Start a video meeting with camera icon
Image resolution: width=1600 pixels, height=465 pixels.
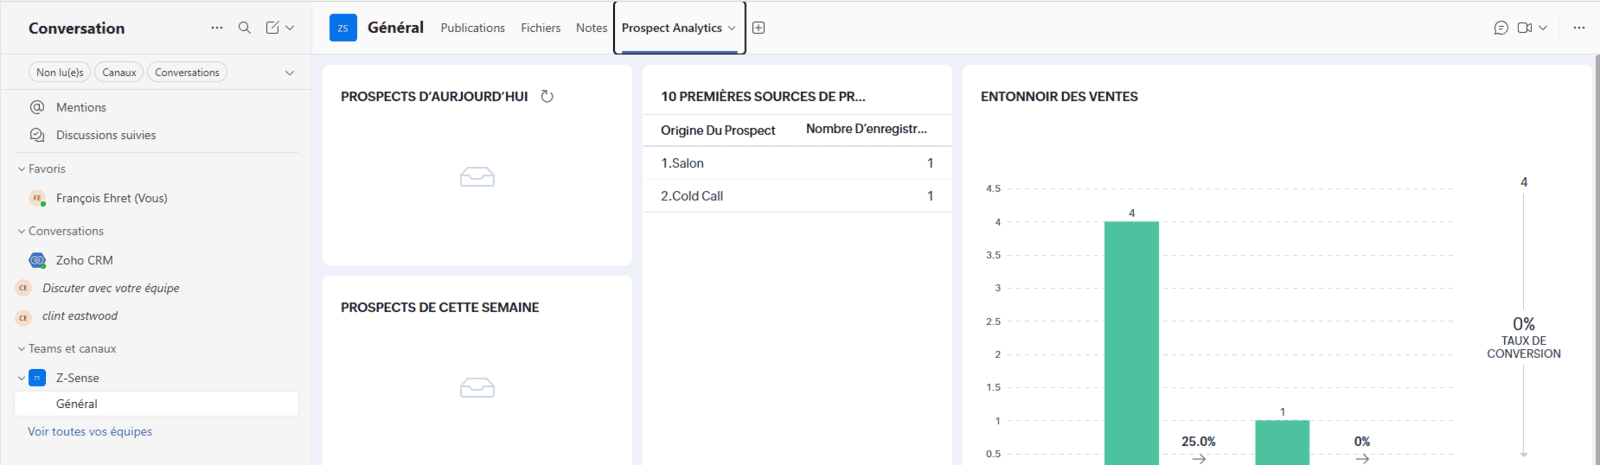pyautogui.click(x=1524, y=28)
